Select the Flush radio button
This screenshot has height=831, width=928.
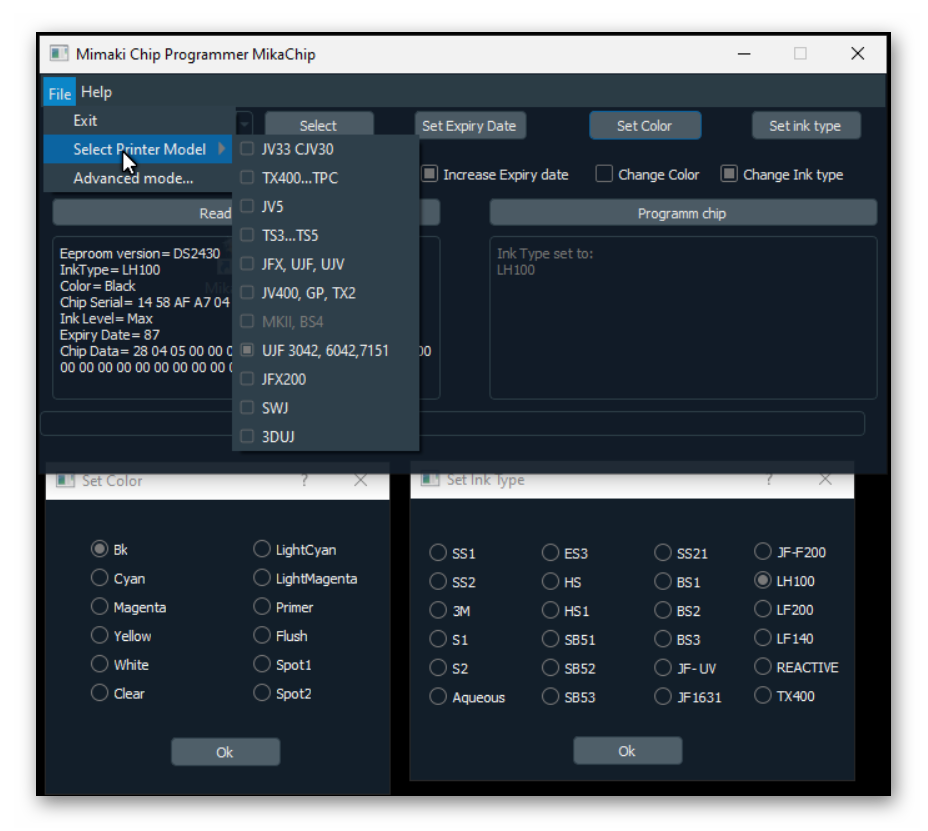(x=262, y=635)
